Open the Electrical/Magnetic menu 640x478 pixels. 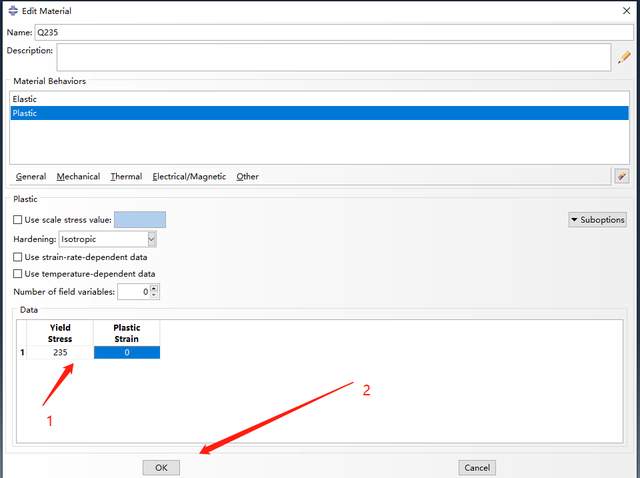[x=189, y=176]
